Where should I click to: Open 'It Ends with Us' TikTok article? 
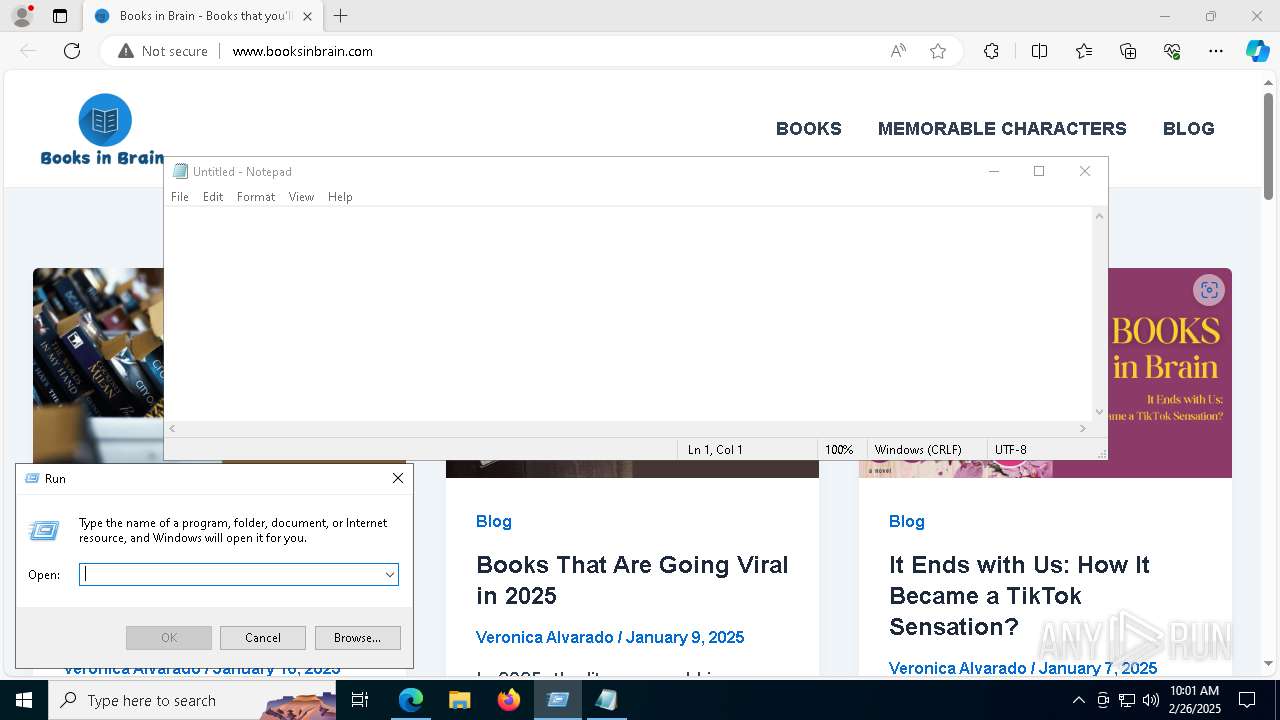click(1019, 595)
